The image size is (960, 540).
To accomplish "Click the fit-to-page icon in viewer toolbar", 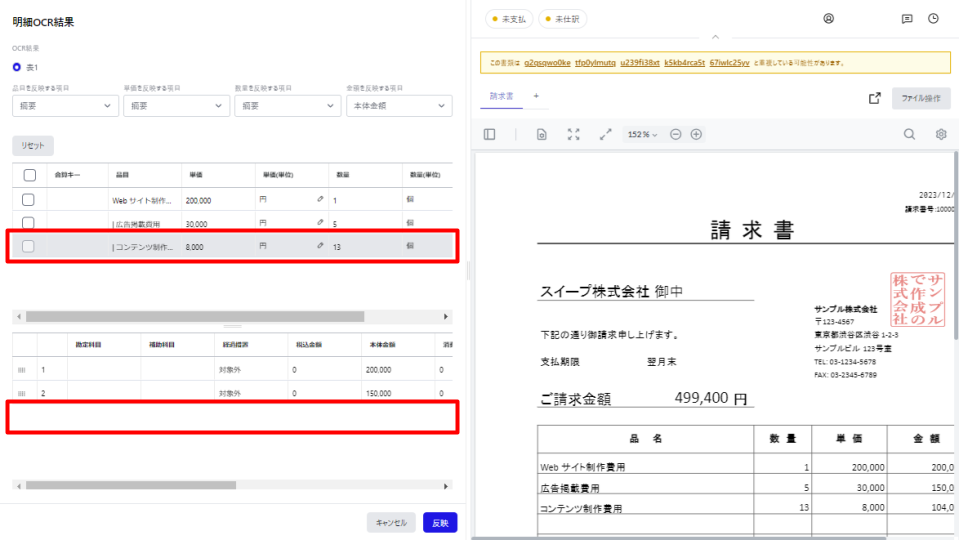I will tap(573, 134).
